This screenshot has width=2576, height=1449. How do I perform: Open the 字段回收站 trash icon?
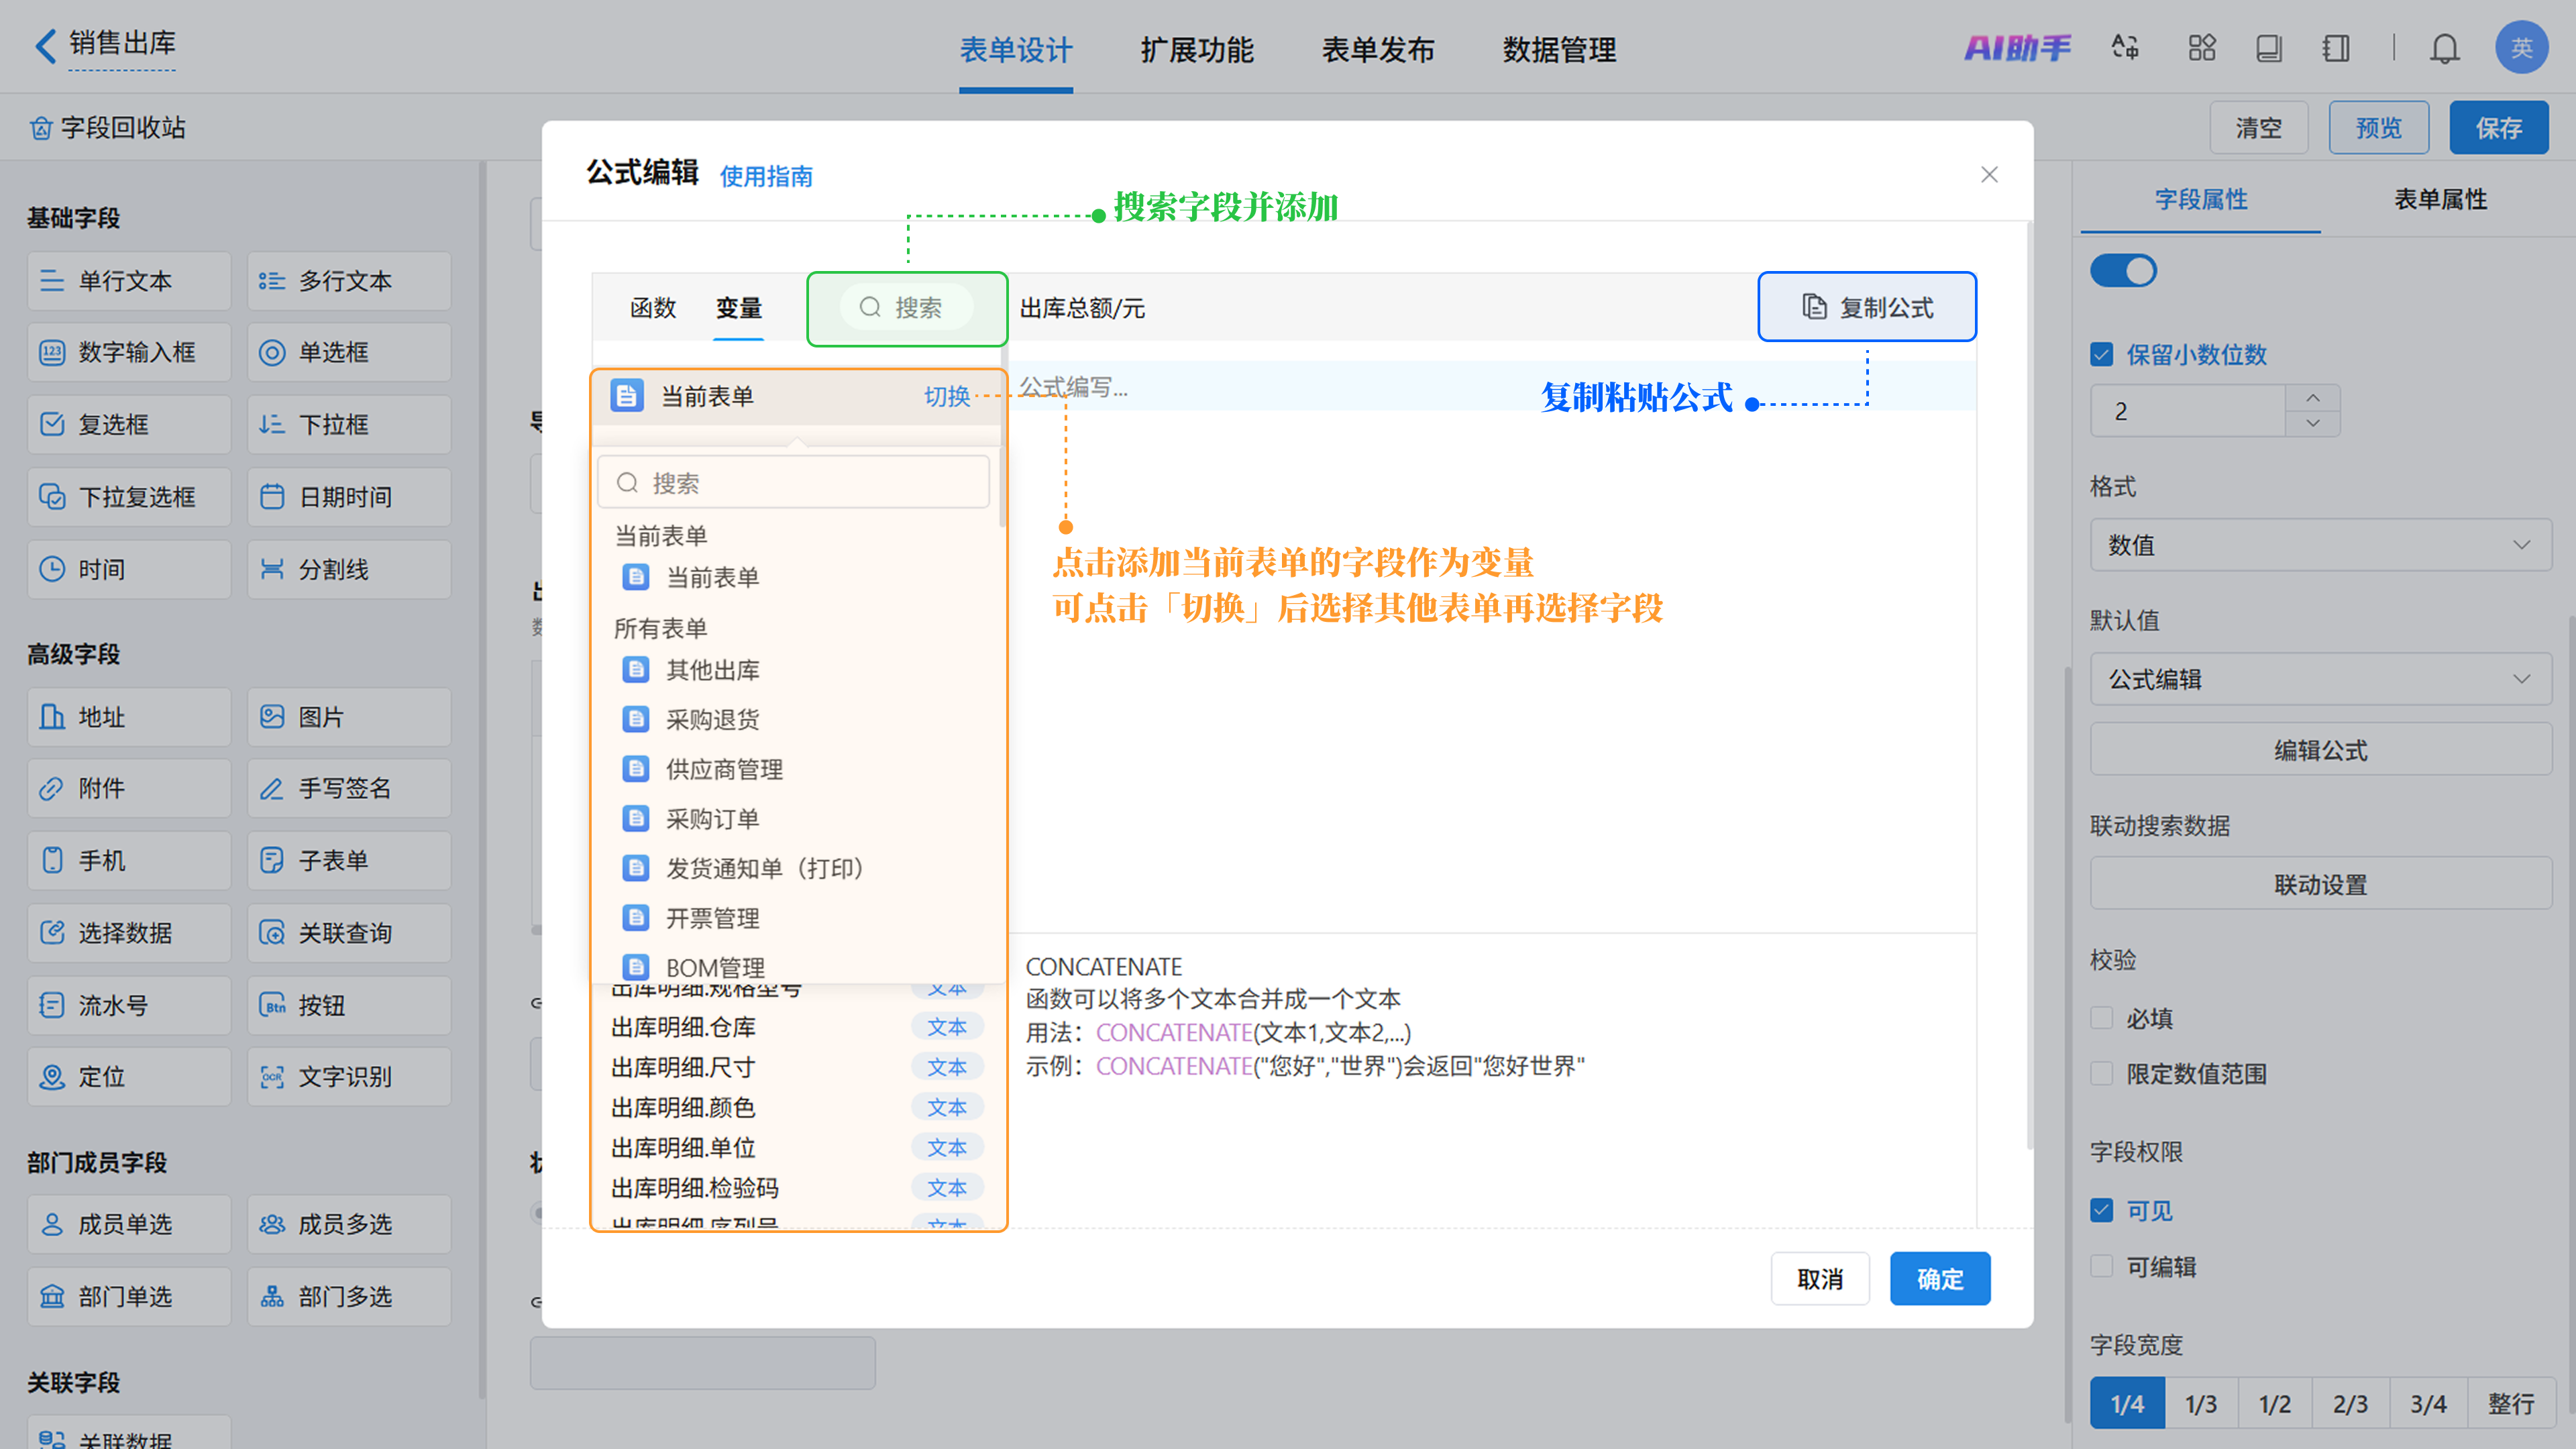[x=41, y=128]
